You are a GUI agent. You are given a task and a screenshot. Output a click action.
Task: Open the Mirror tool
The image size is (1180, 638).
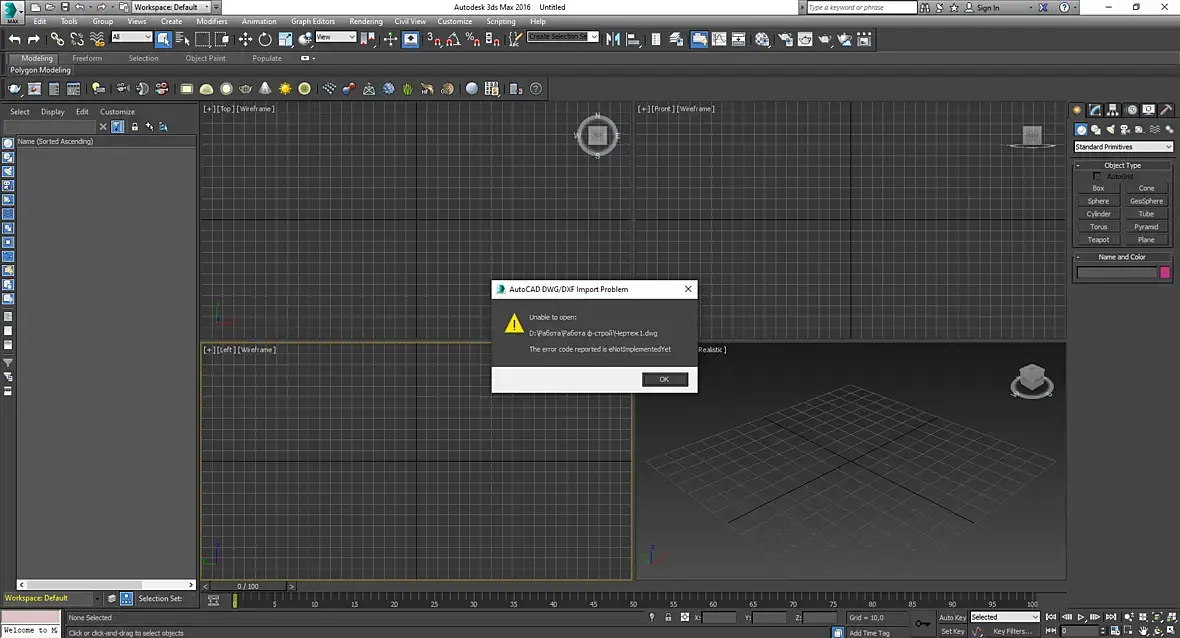point(613,39)
